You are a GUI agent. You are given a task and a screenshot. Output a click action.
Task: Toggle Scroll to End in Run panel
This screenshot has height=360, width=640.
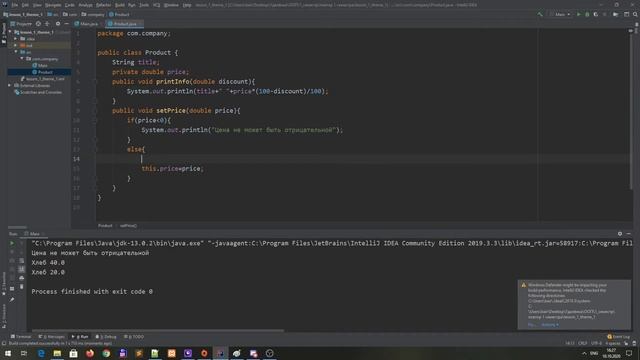(x=22, y=269)
